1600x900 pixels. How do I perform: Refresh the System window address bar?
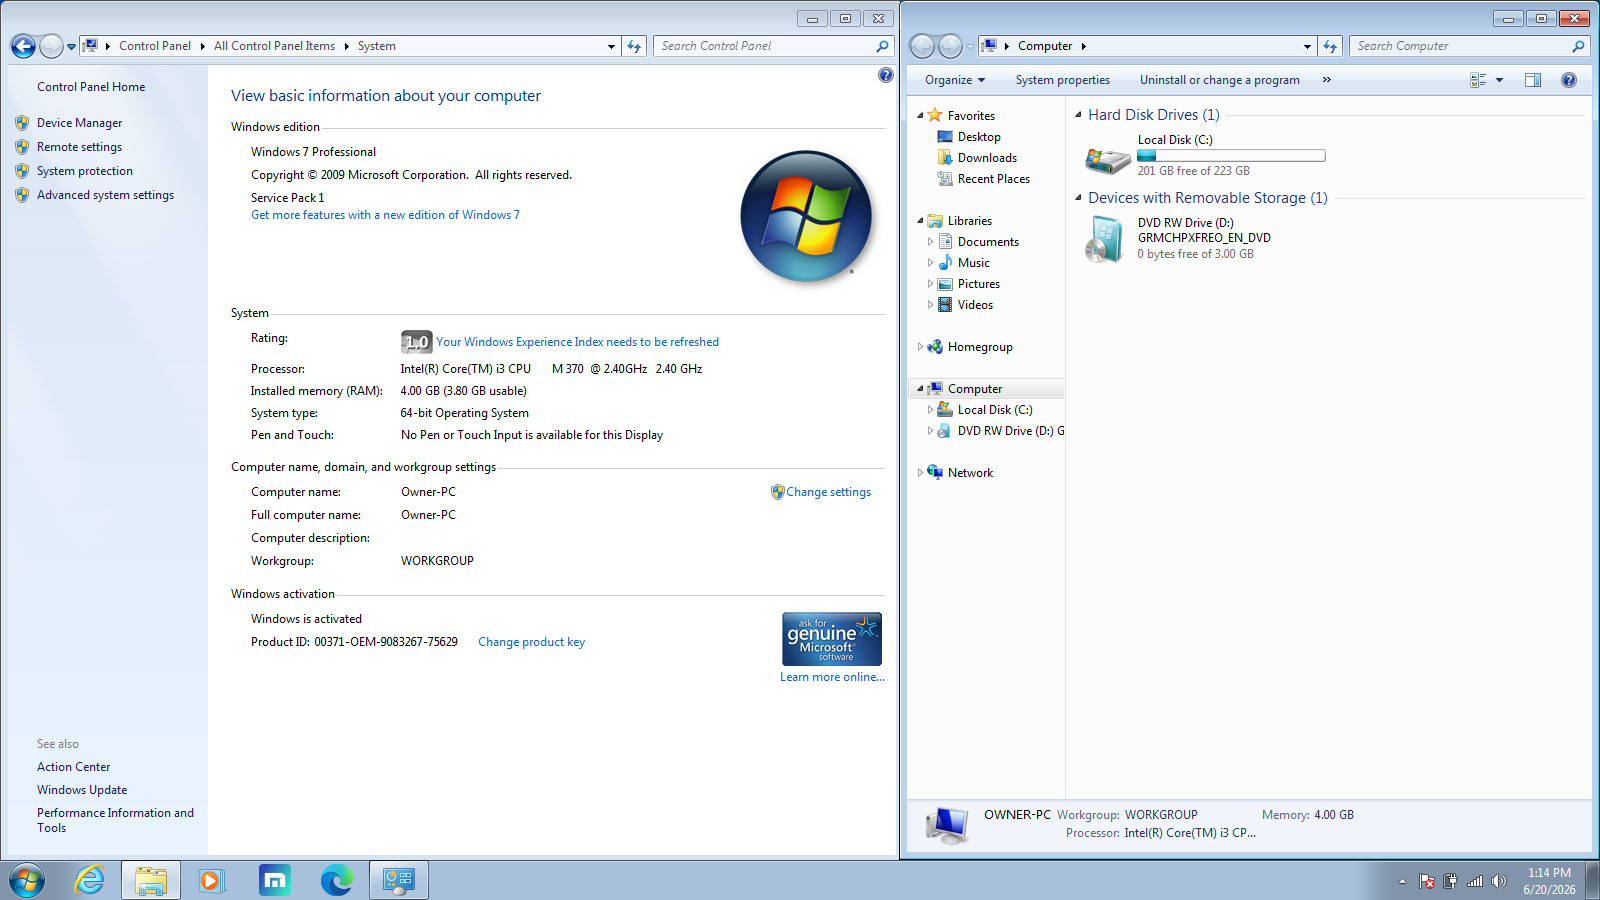[634, 46]
